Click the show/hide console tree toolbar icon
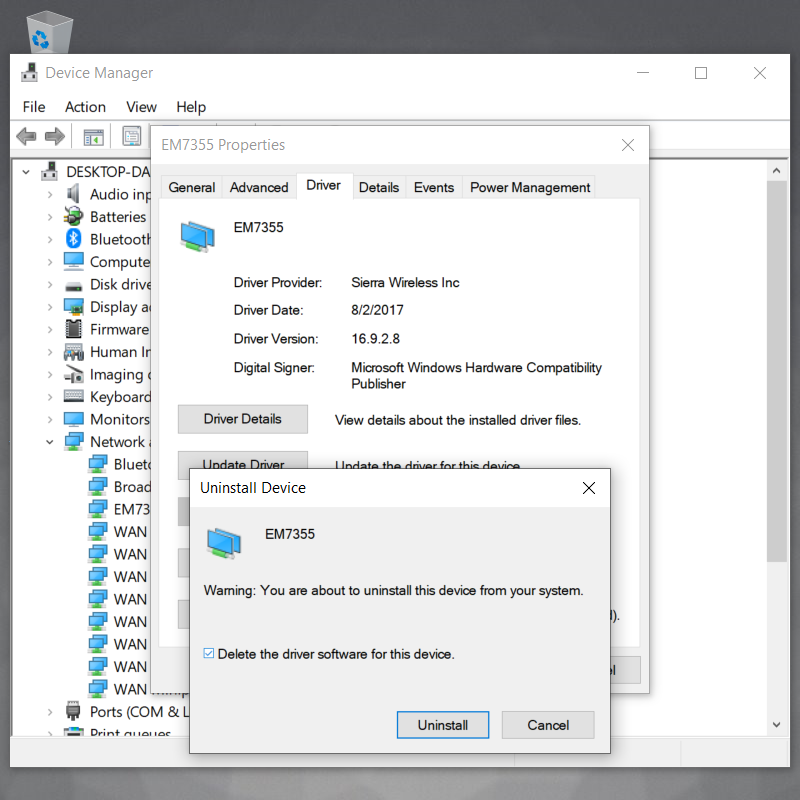This screenshot has width=800, height=800. 94,136
